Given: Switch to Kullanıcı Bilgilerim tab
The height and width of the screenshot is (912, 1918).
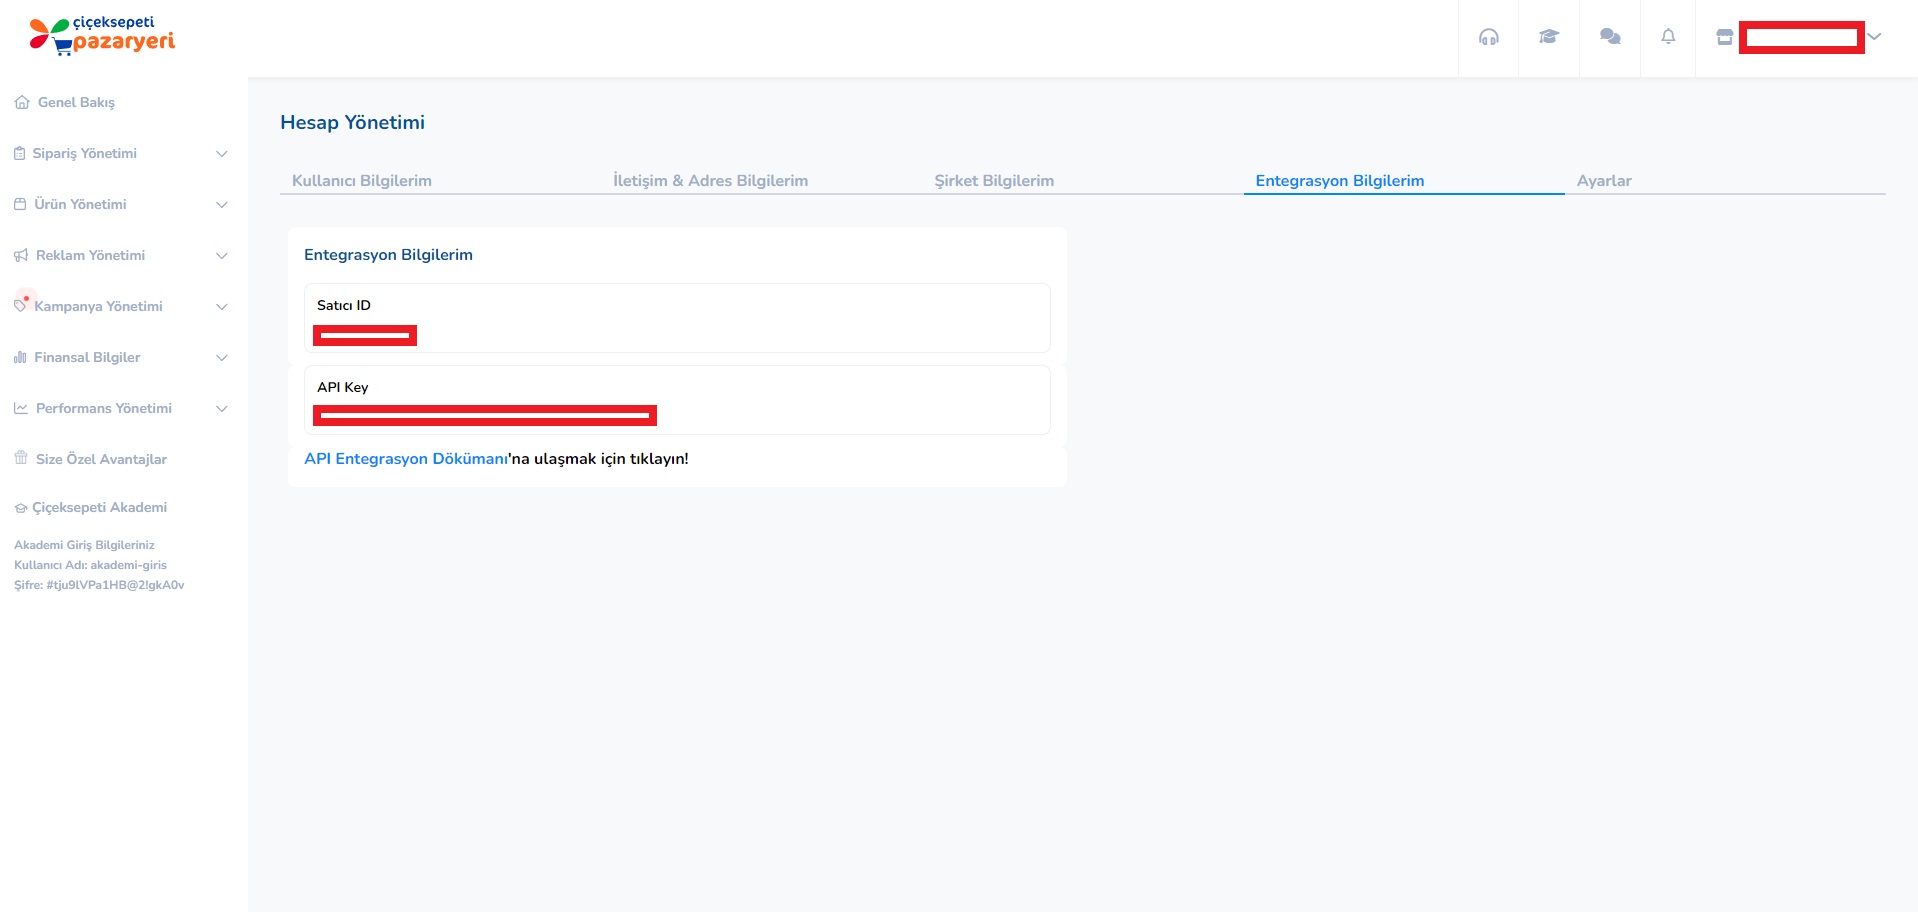Looking at the screenshot, I should [361, 181].
